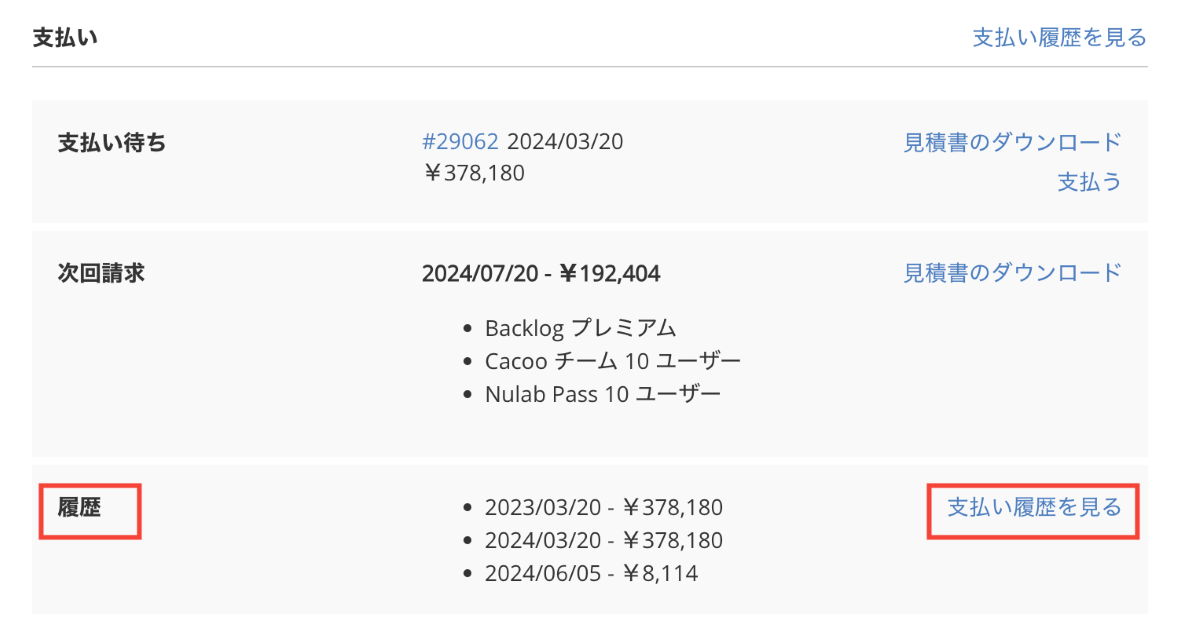The width and height of the screenshot is (1200, 640).
Task: Click the 2024/06/05 - ¥8,114 history entry
Action: click(x=591, y=574)
